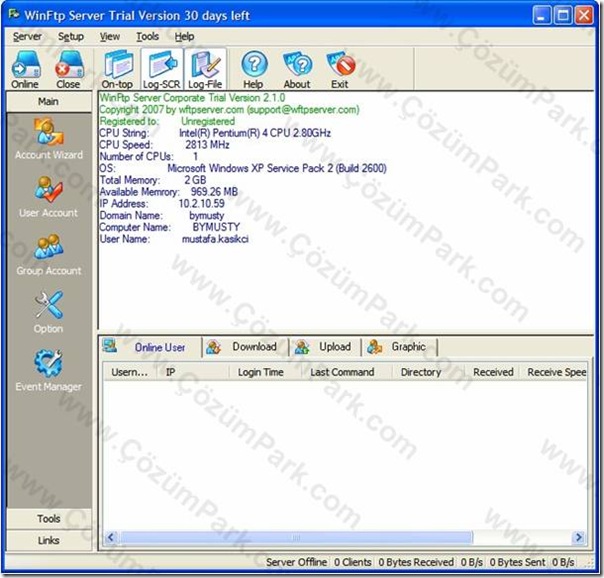Click the OS Windows XP line
The image size is (604, 578).
click(243, 168)
